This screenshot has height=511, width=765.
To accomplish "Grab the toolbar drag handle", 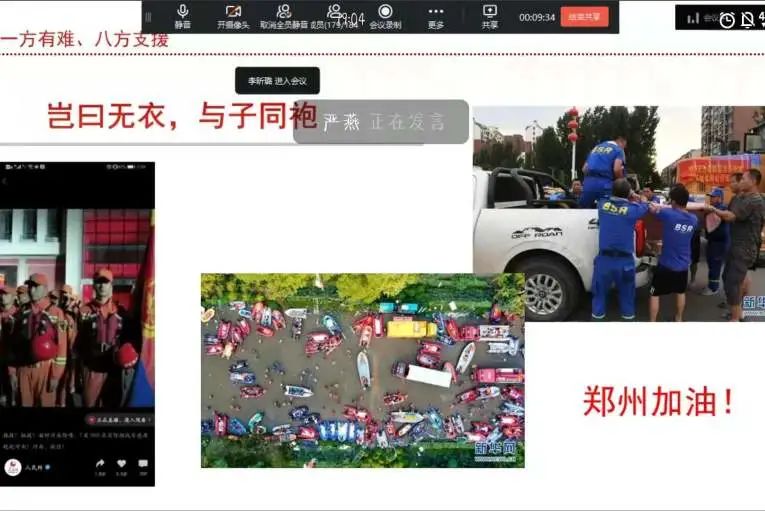I will (x=148, y=17).
